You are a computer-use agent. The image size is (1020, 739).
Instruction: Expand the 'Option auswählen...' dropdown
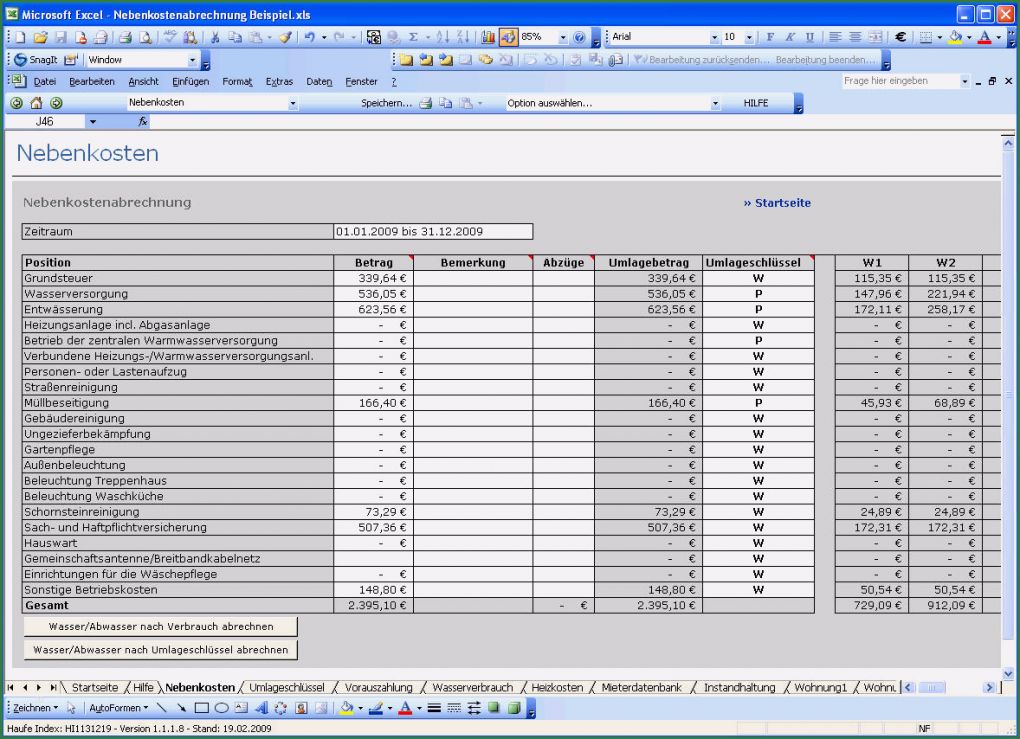point(715,103)
